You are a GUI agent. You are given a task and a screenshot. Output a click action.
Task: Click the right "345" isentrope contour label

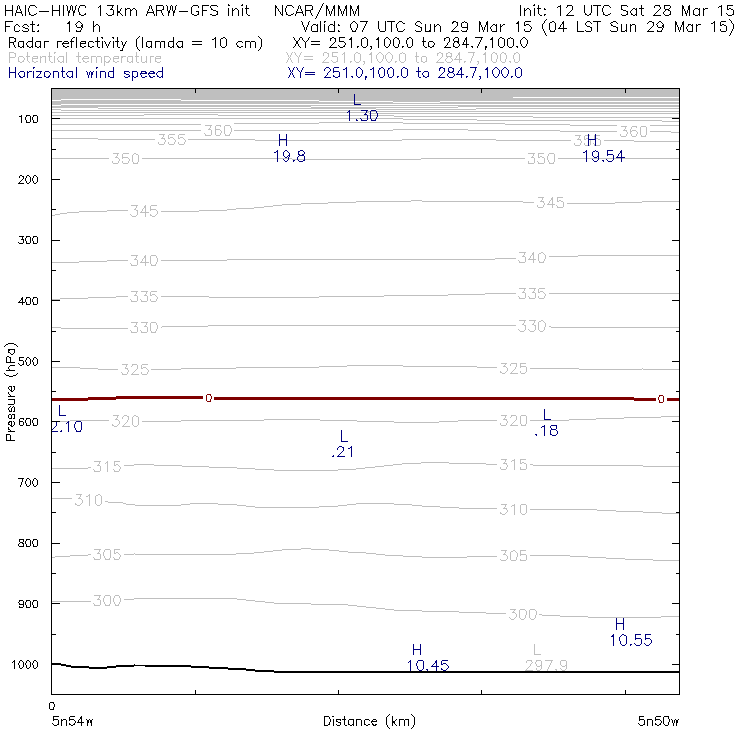point(550,203)
